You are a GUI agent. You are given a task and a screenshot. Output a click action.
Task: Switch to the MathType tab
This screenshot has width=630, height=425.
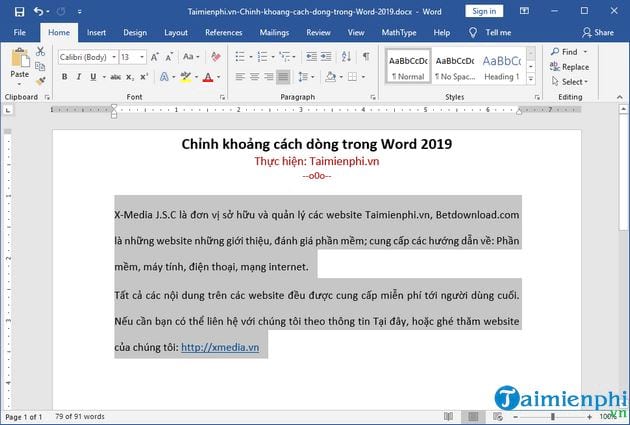click(399, 33)
